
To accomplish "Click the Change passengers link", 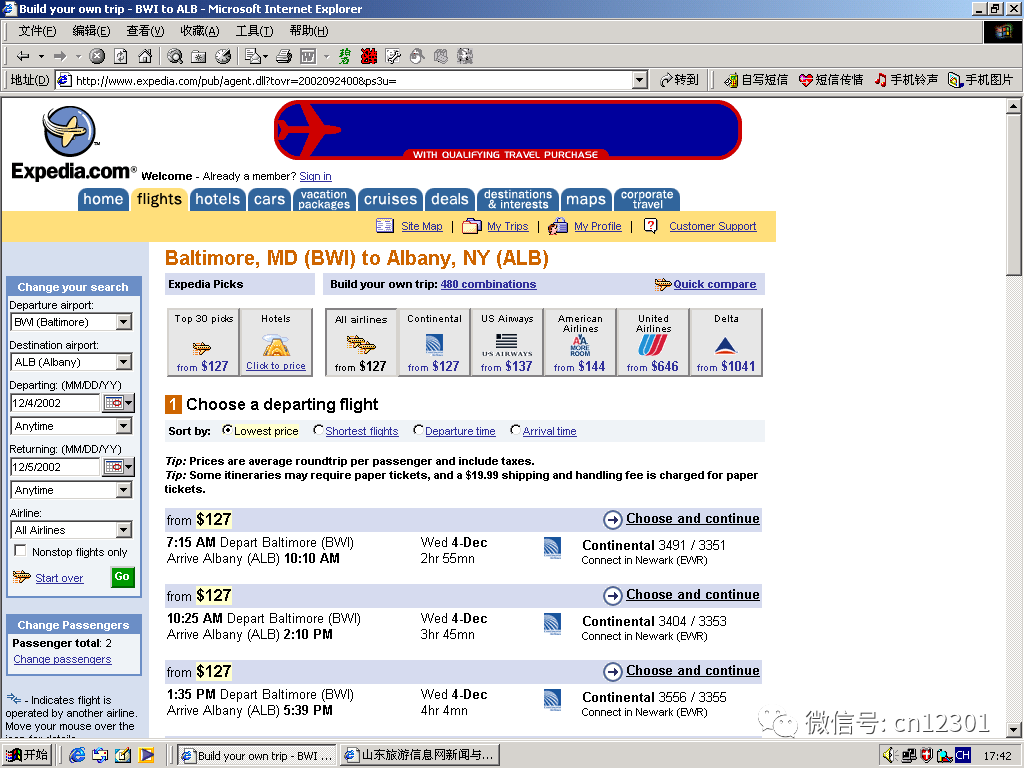I will click(63, 660).
